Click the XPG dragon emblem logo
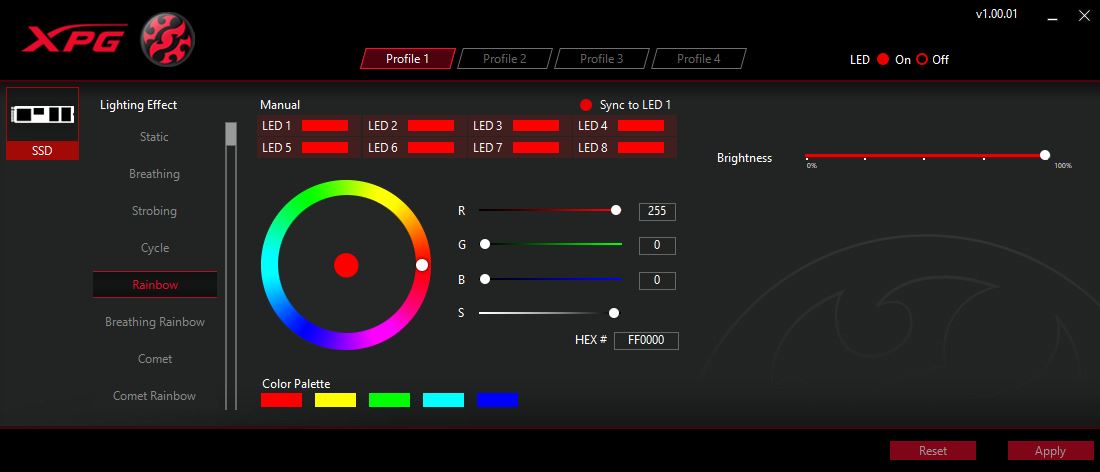The image size is (1100, 472). coord(167,39)
